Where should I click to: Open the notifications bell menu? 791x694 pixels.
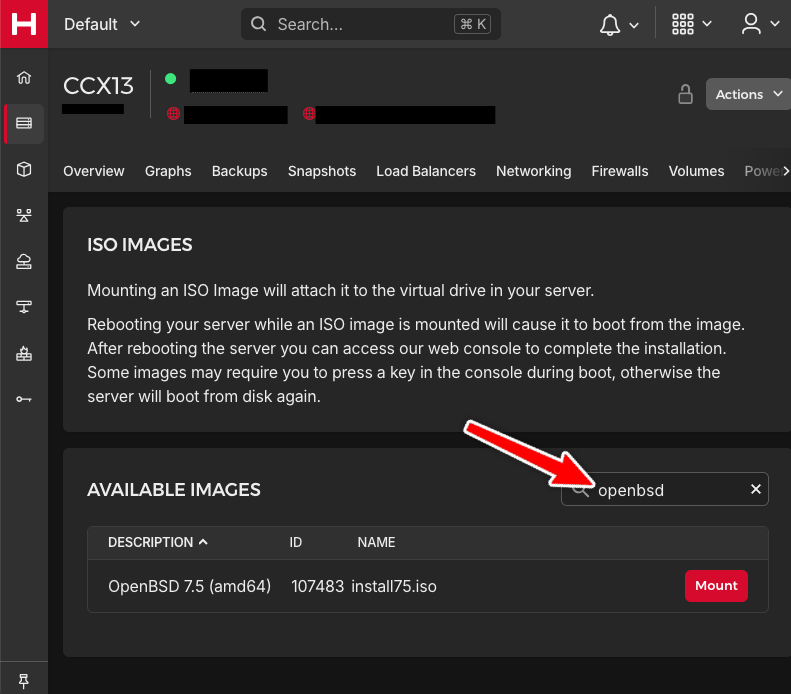pos(610,25)
